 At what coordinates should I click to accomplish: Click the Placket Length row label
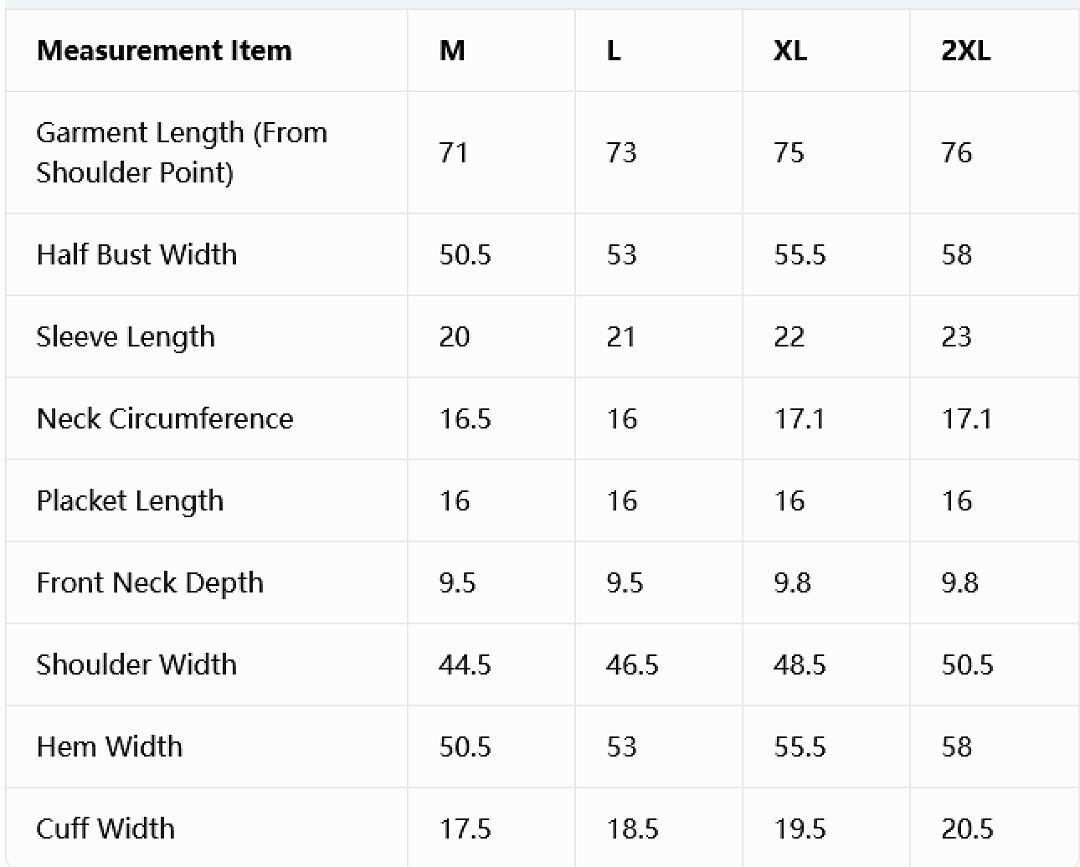[x=130, y=501]
